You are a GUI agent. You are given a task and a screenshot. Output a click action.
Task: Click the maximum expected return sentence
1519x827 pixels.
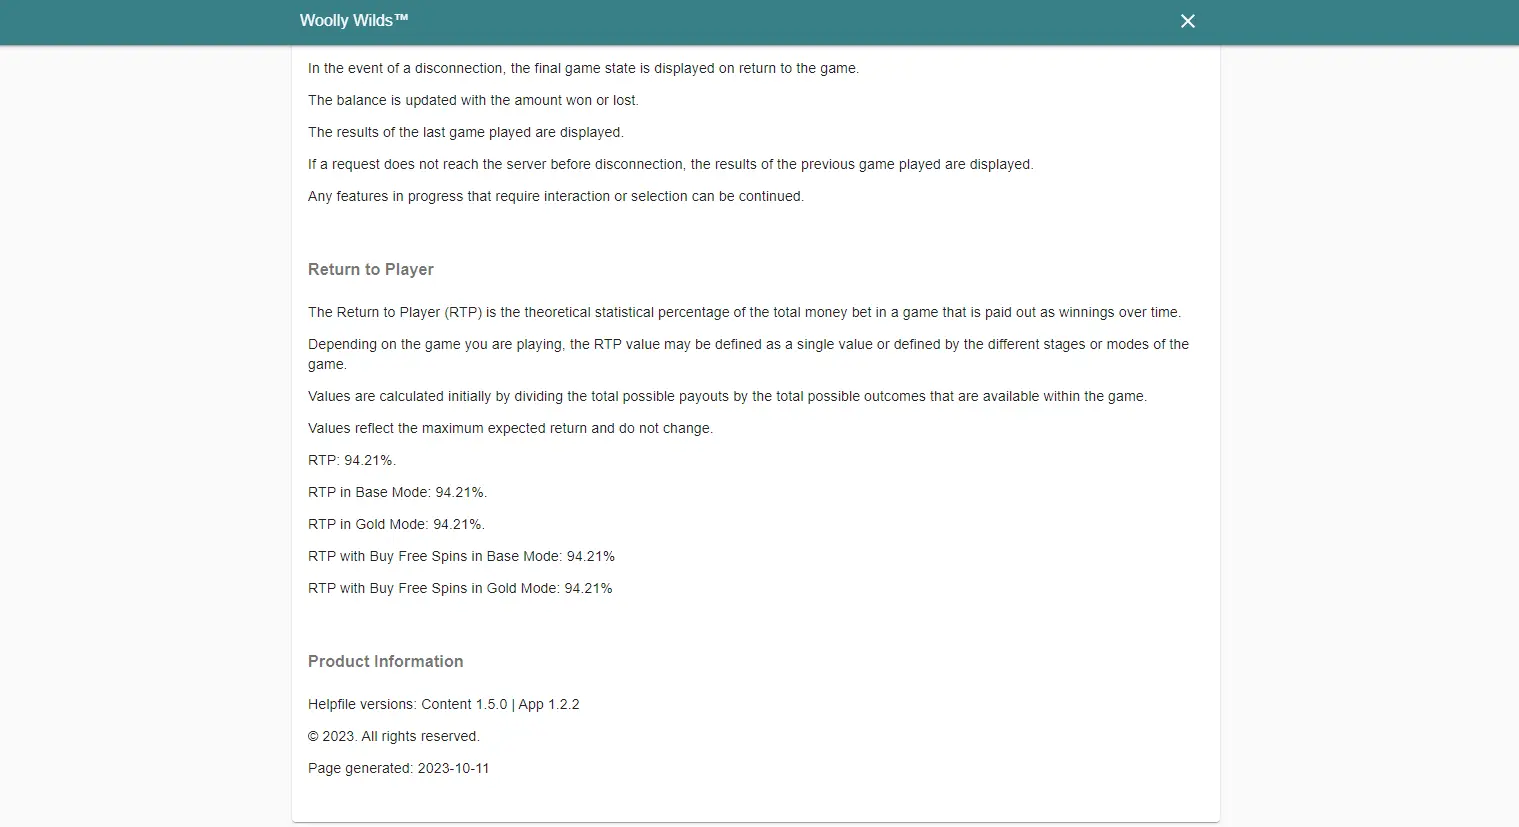(511, 428)
